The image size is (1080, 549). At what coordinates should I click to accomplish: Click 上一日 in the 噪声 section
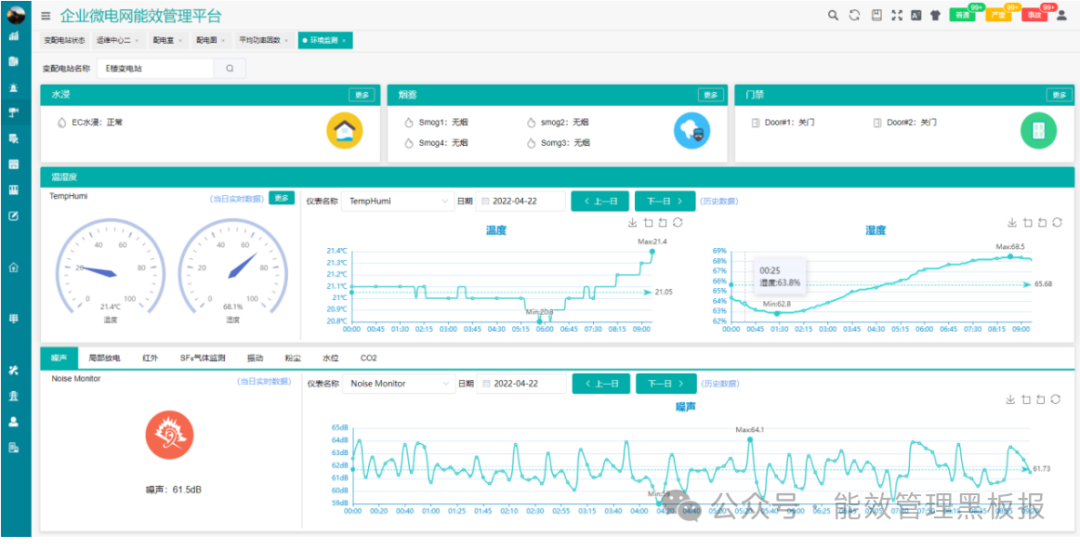coord(601,384)
